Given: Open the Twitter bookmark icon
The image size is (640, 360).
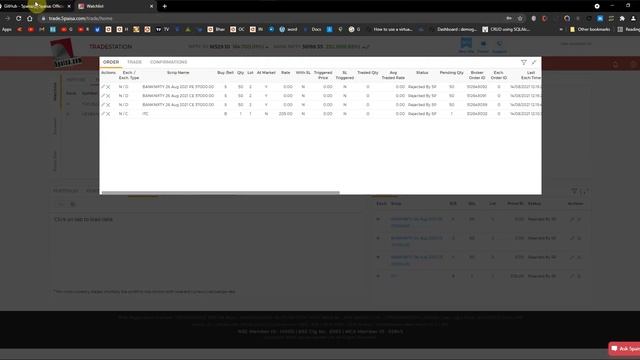Looking at the screenshot, I should pos(97,29).
